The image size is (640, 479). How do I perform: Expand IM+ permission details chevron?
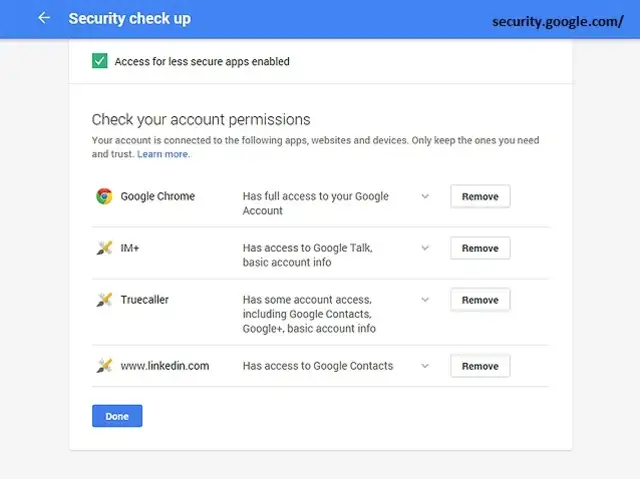(425, 247)
